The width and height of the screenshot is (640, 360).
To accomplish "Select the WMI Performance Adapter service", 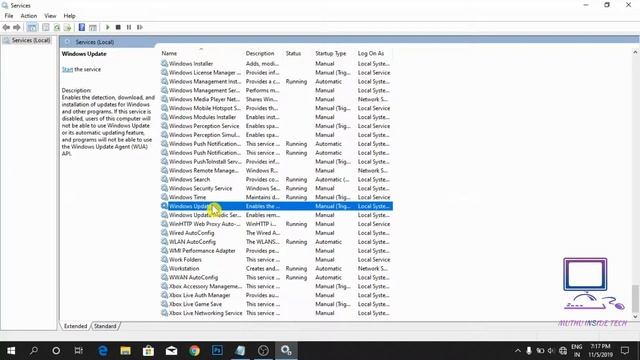I will [276, 251].
